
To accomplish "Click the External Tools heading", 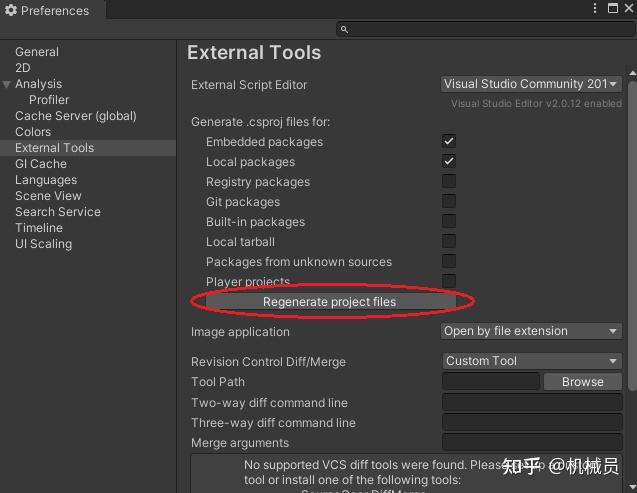I will pyautogui.click(x=254, y=53).
